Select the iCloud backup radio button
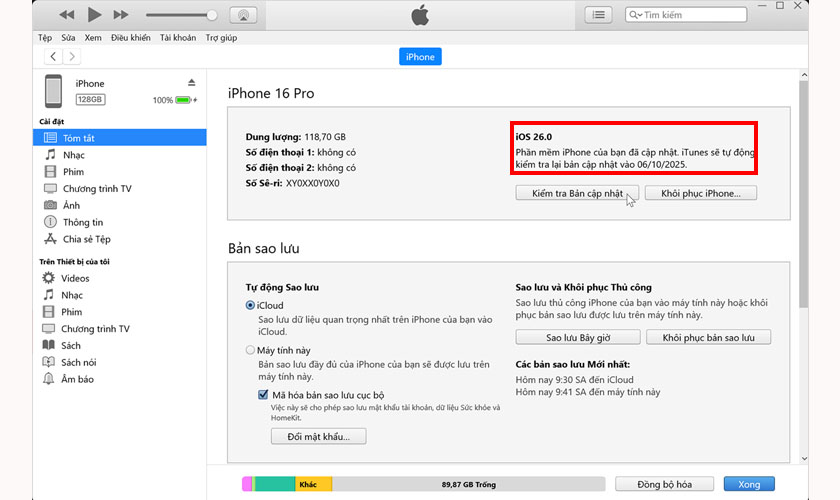 (250, 305)
